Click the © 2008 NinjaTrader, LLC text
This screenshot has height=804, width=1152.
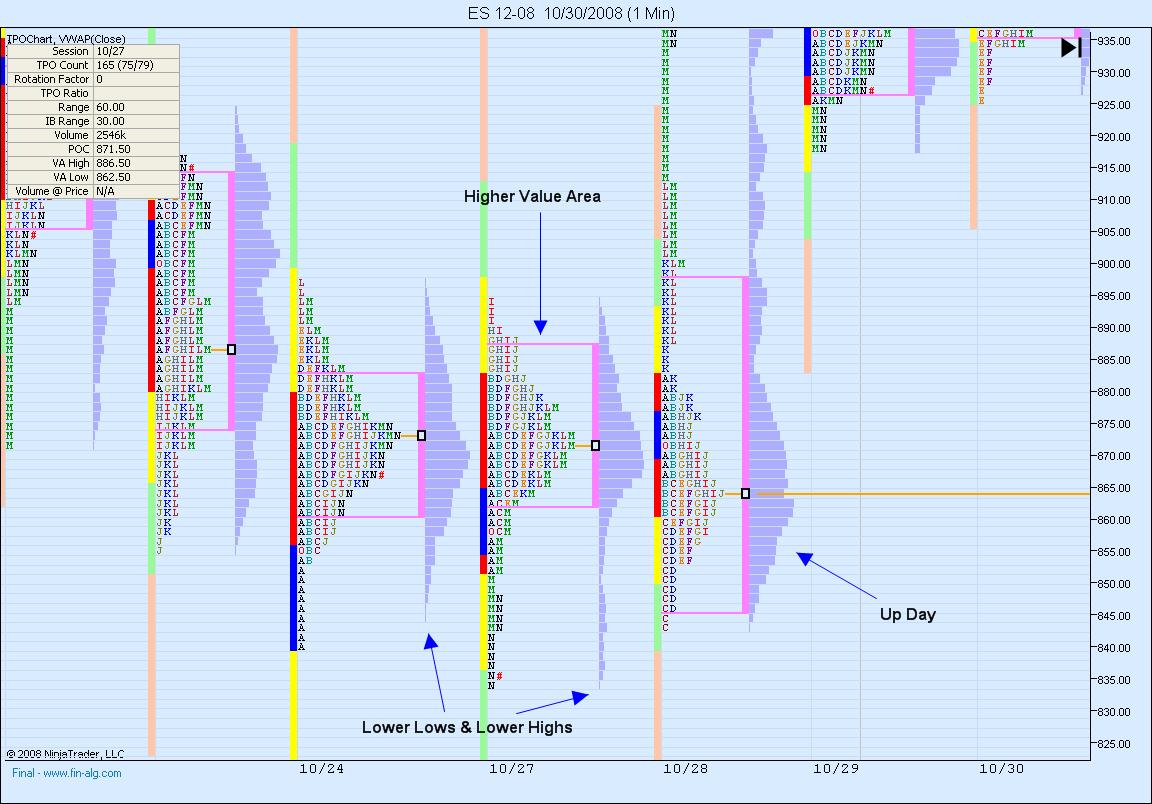pos(65,754)
